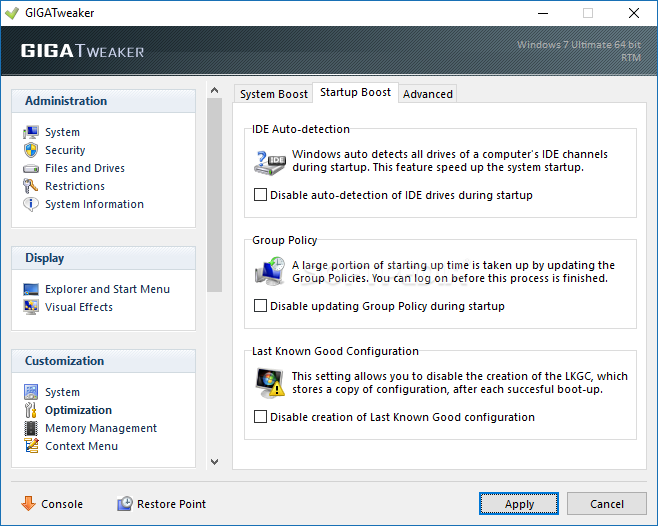
Task: Check Disable updating Group Policy during startup
Action: (260, 306)
